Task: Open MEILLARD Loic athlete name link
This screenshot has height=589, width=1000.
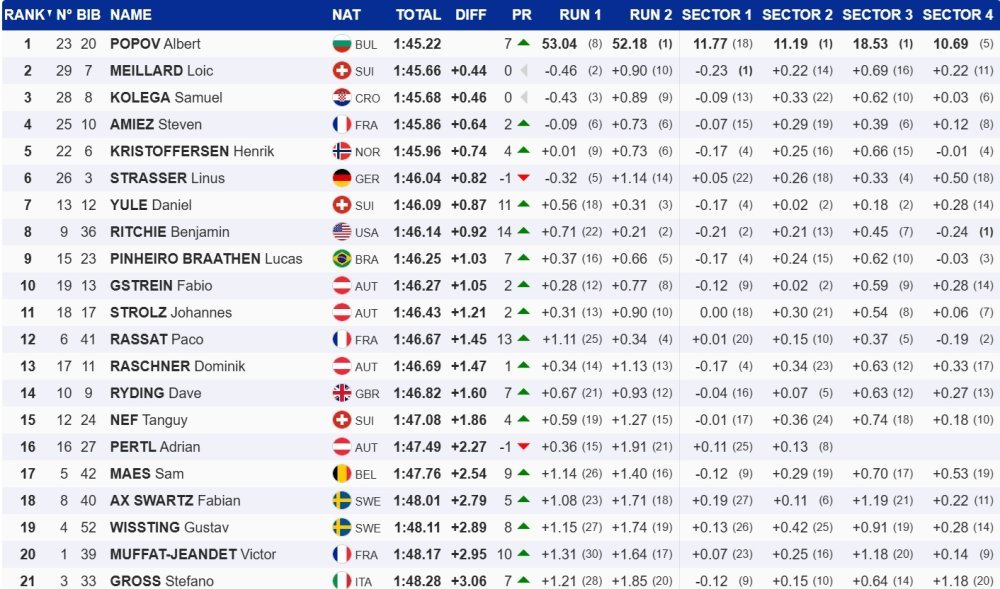Action: tap(161, 71)
